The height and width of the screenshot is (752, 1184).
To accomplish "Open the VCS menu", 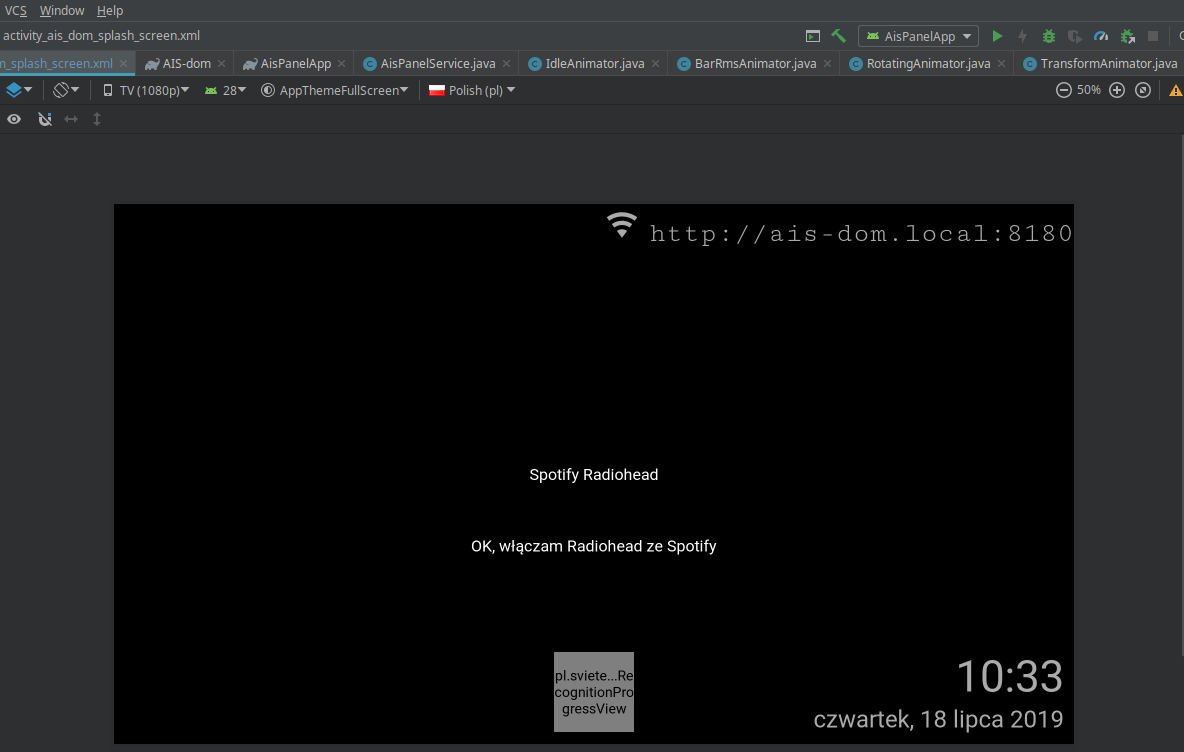I will (15, 11).
